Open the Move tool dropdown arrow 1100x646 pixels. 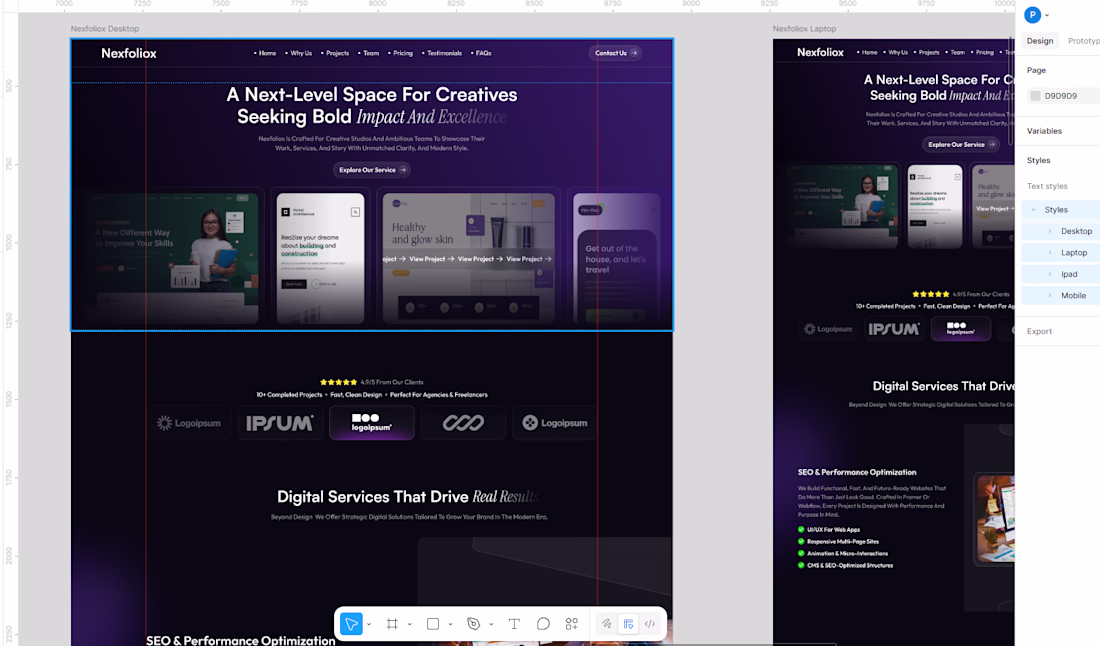(369, 625)
